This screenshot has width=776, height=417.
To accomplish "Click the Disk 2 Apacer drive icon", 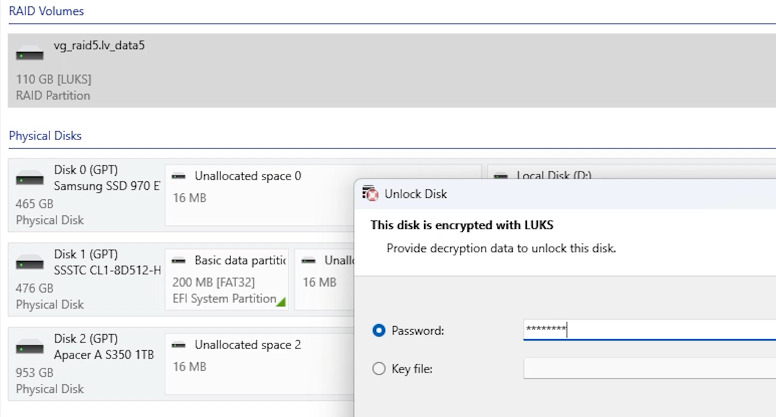I will click(x=30, y=347).
